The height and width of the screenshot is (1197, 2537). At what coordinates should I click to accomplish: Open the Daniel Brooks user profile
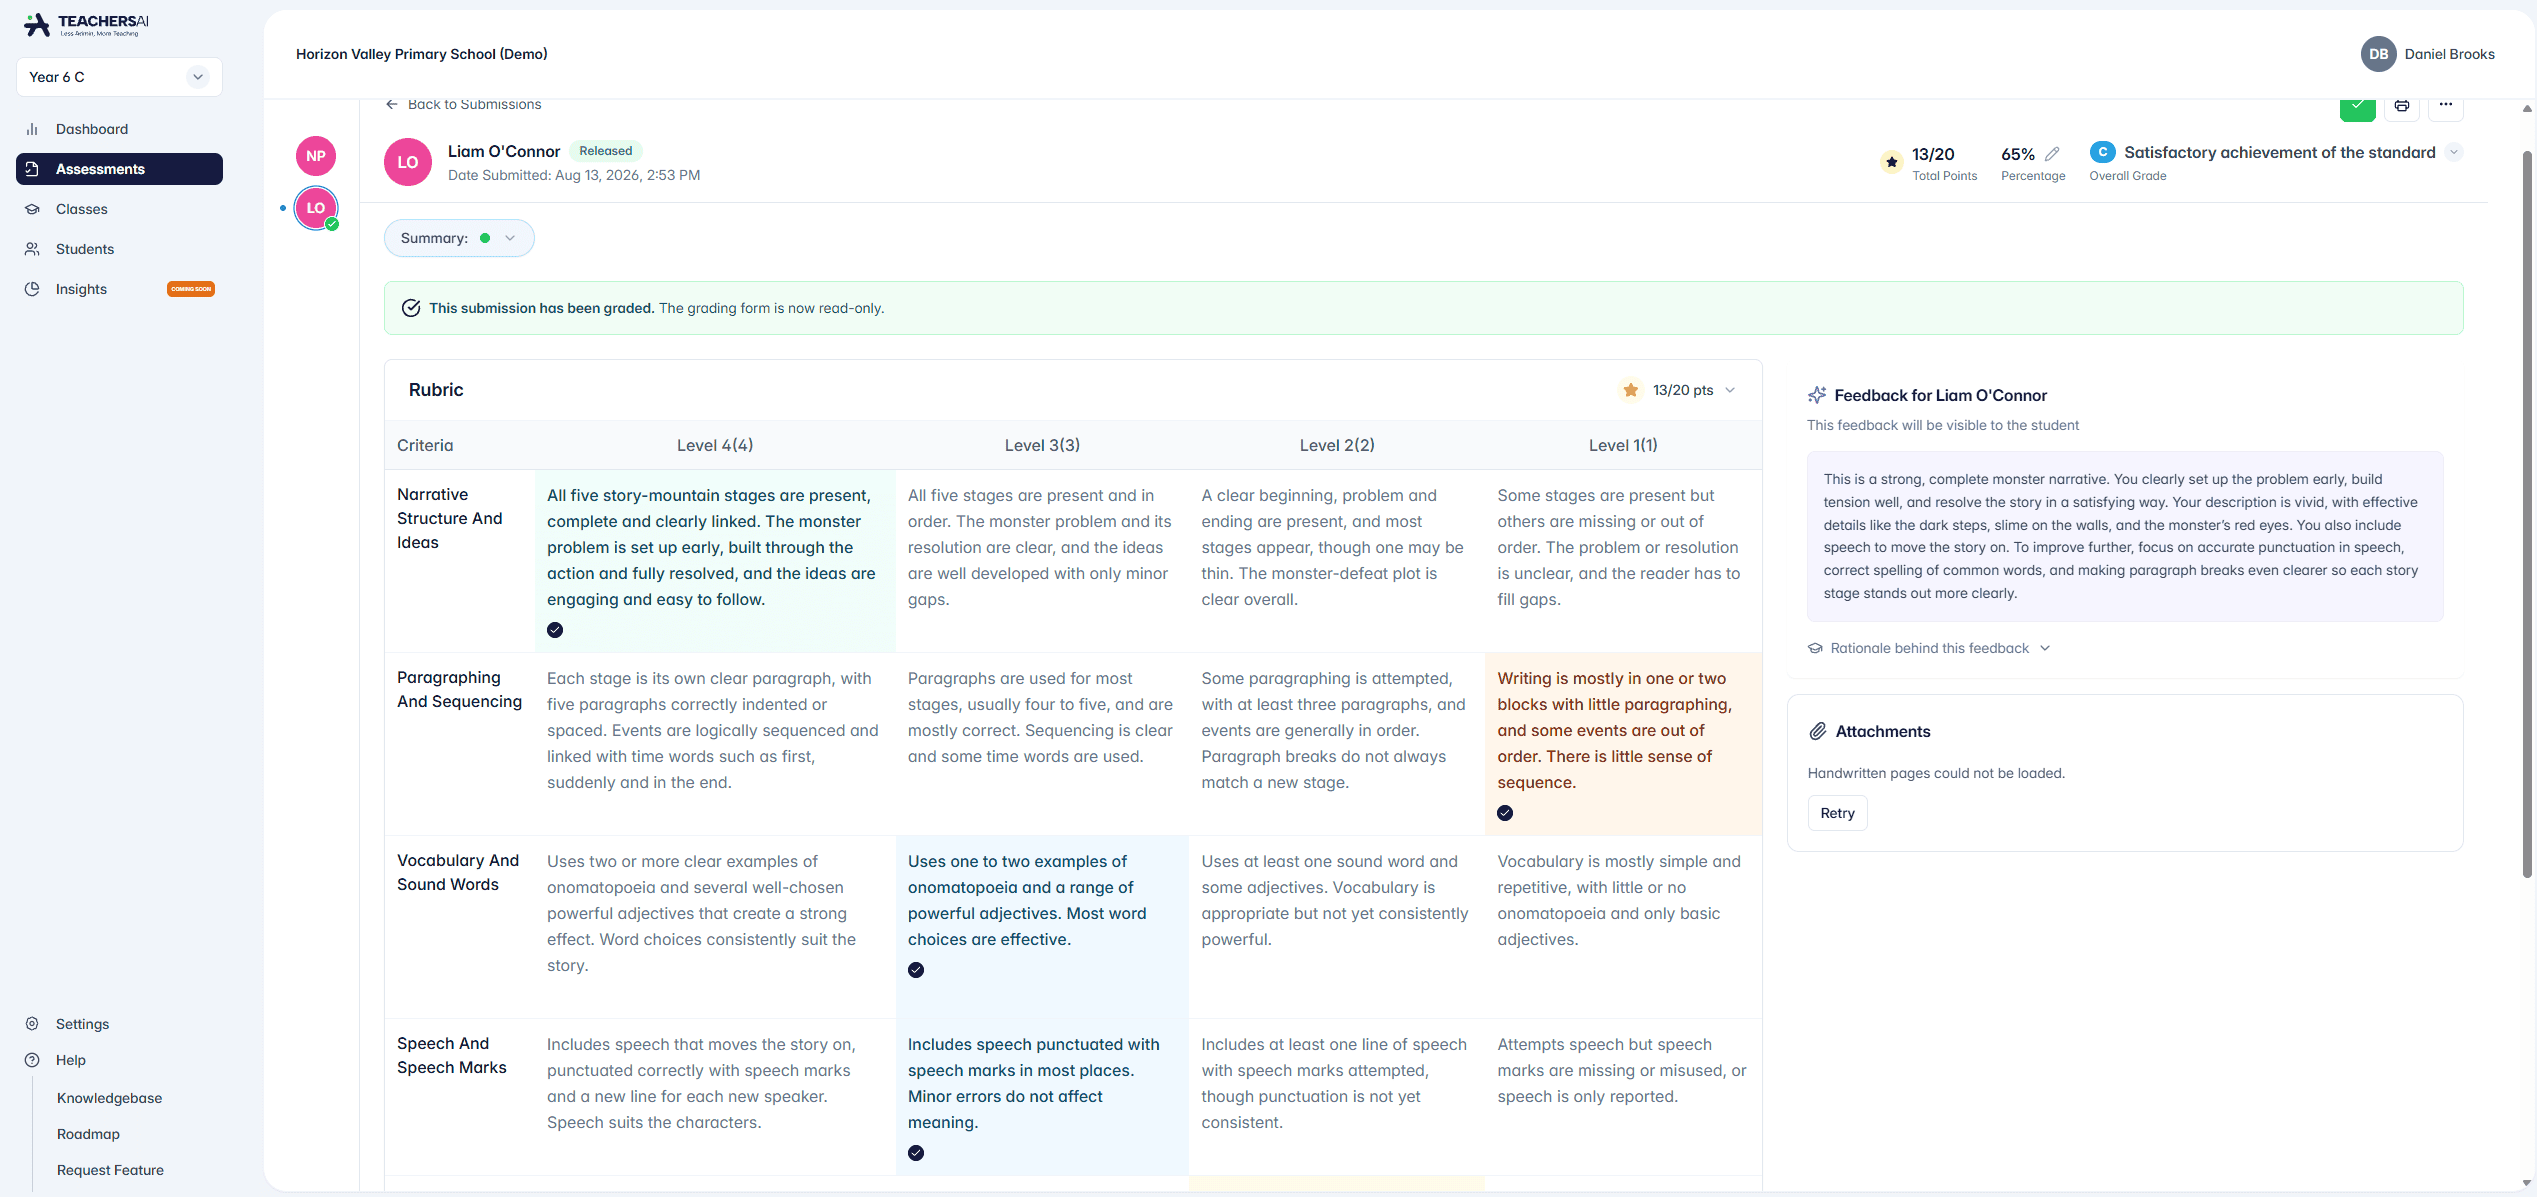point(2427,54)
